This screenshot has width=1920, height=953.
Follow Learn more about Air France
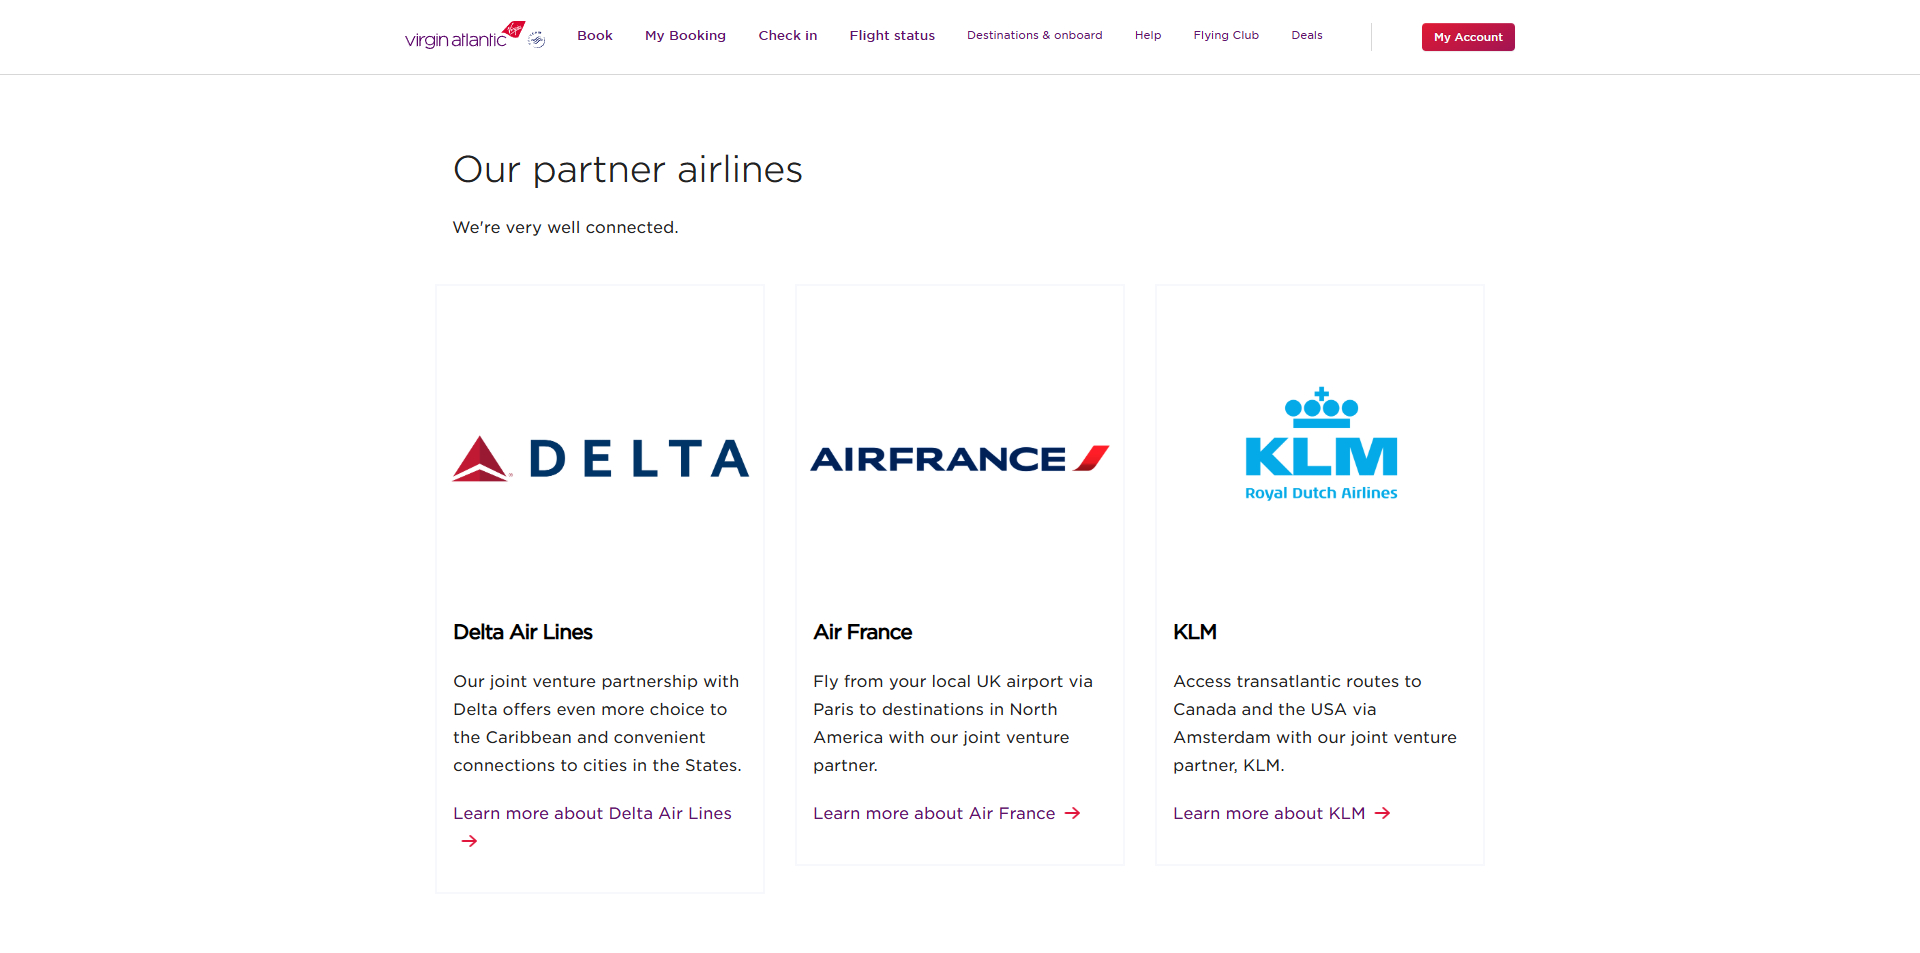click(x=933, y=813)
